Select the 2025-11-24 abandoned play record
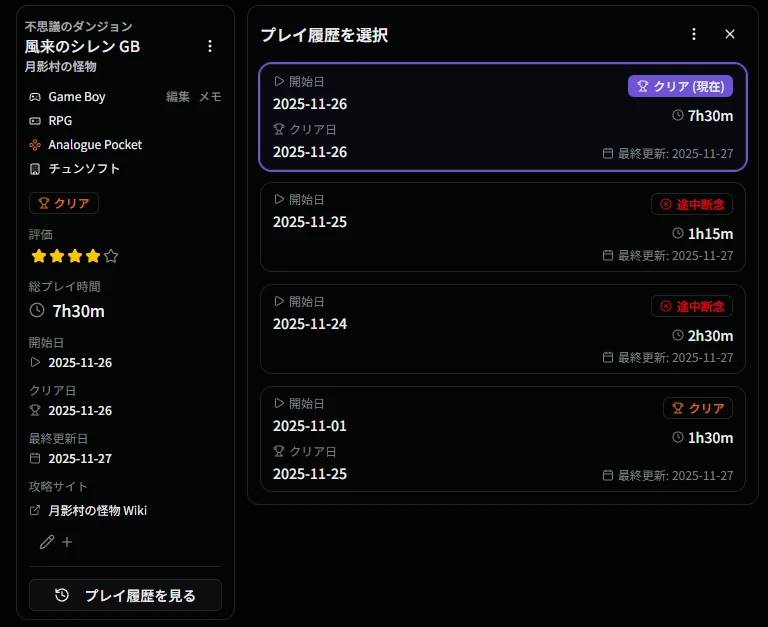Screen dimensions: 768x627 503,329
